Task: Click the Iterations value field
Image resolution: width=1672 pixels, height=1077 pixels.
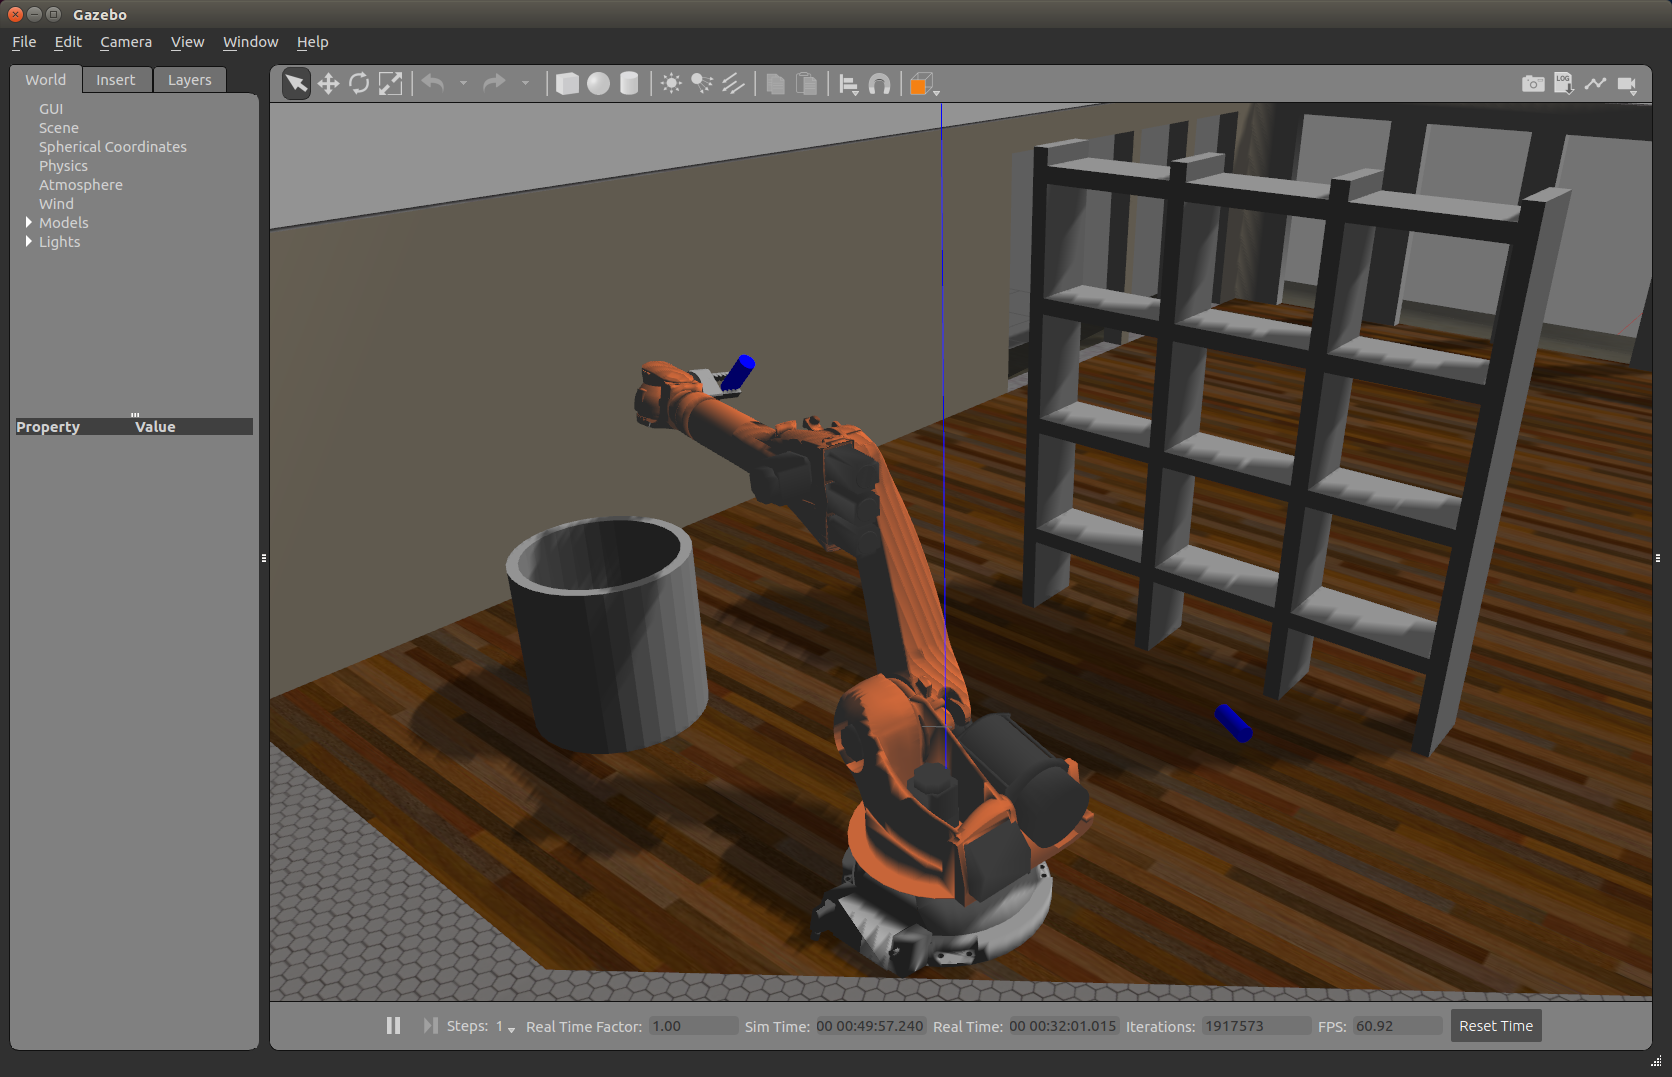Action: [x=1256, y=1026]
